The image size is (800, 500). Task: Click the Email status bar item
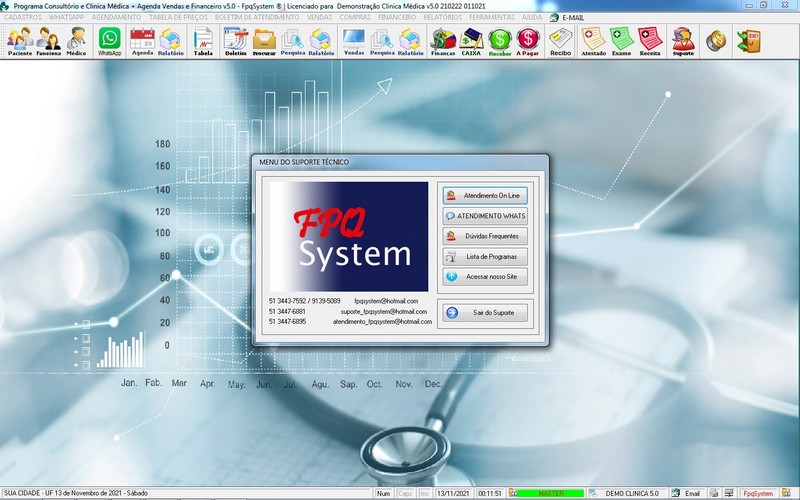click(x=687, y=493)
